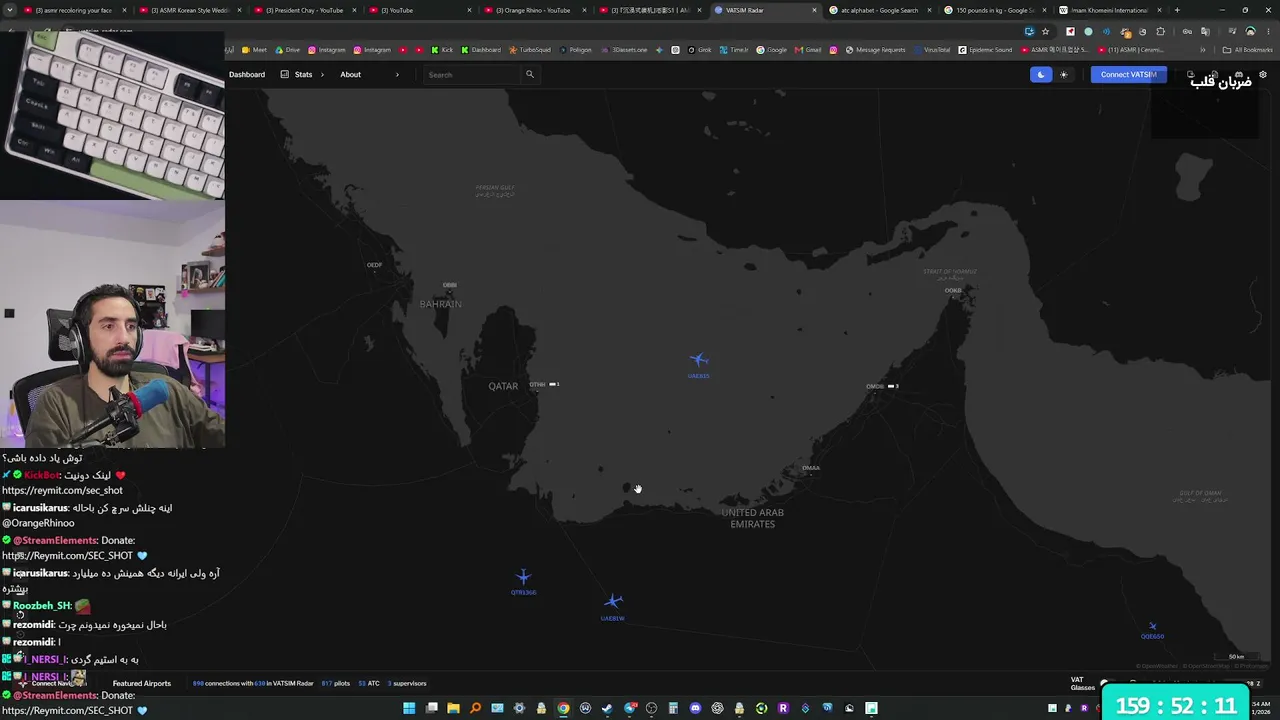Open the Epidemic Sound bookmark
The image size is (1280, 720).
[x=985, y=50]
